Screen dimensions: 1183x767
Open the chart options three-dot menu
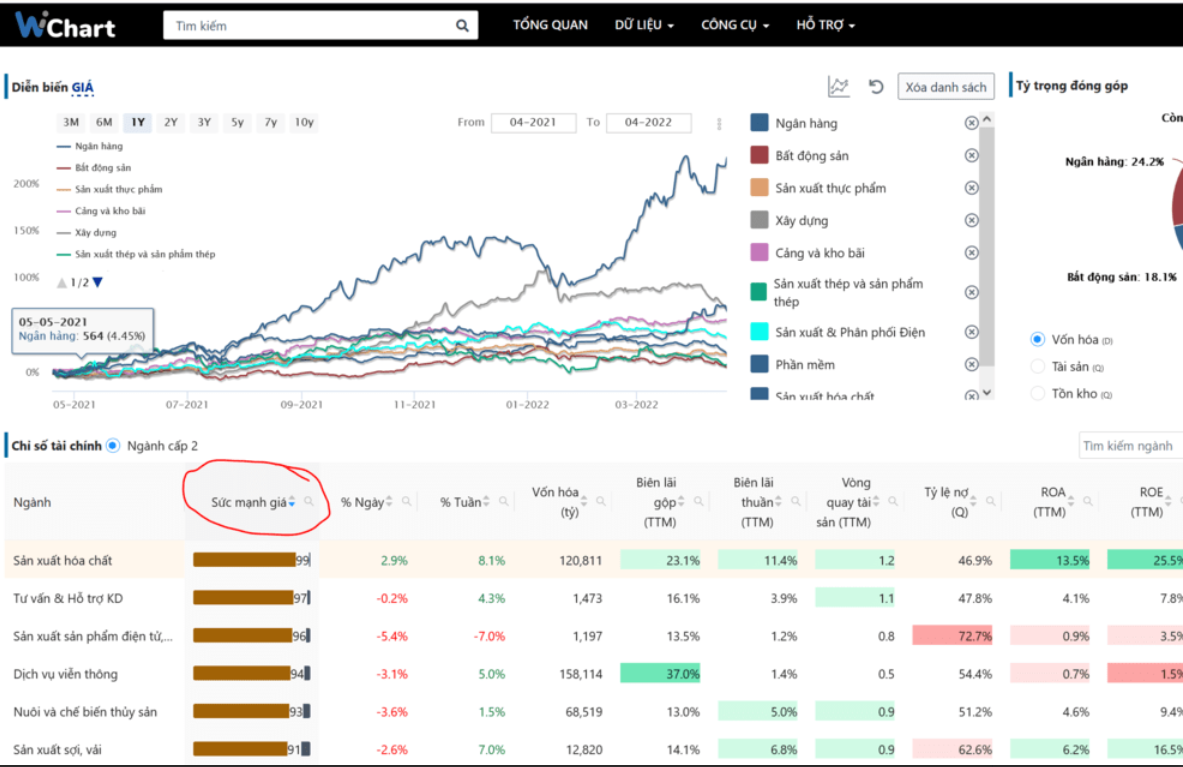pyautogui.click(x=719, y=123)
